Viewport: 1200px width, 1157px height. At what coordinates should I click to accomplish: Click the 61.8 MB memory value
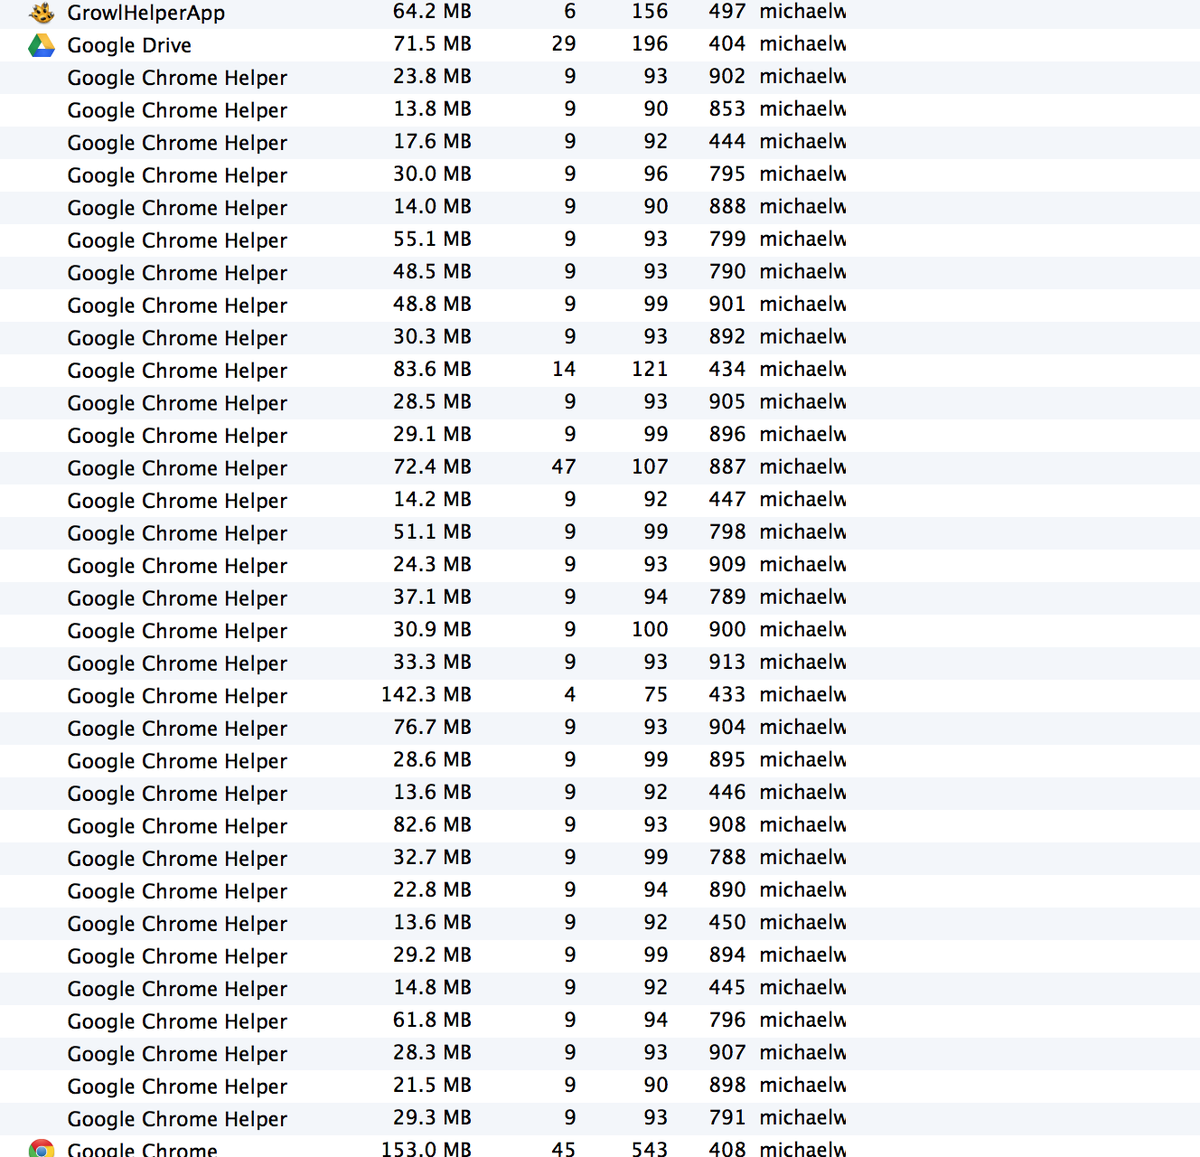tap(432, 1020)
